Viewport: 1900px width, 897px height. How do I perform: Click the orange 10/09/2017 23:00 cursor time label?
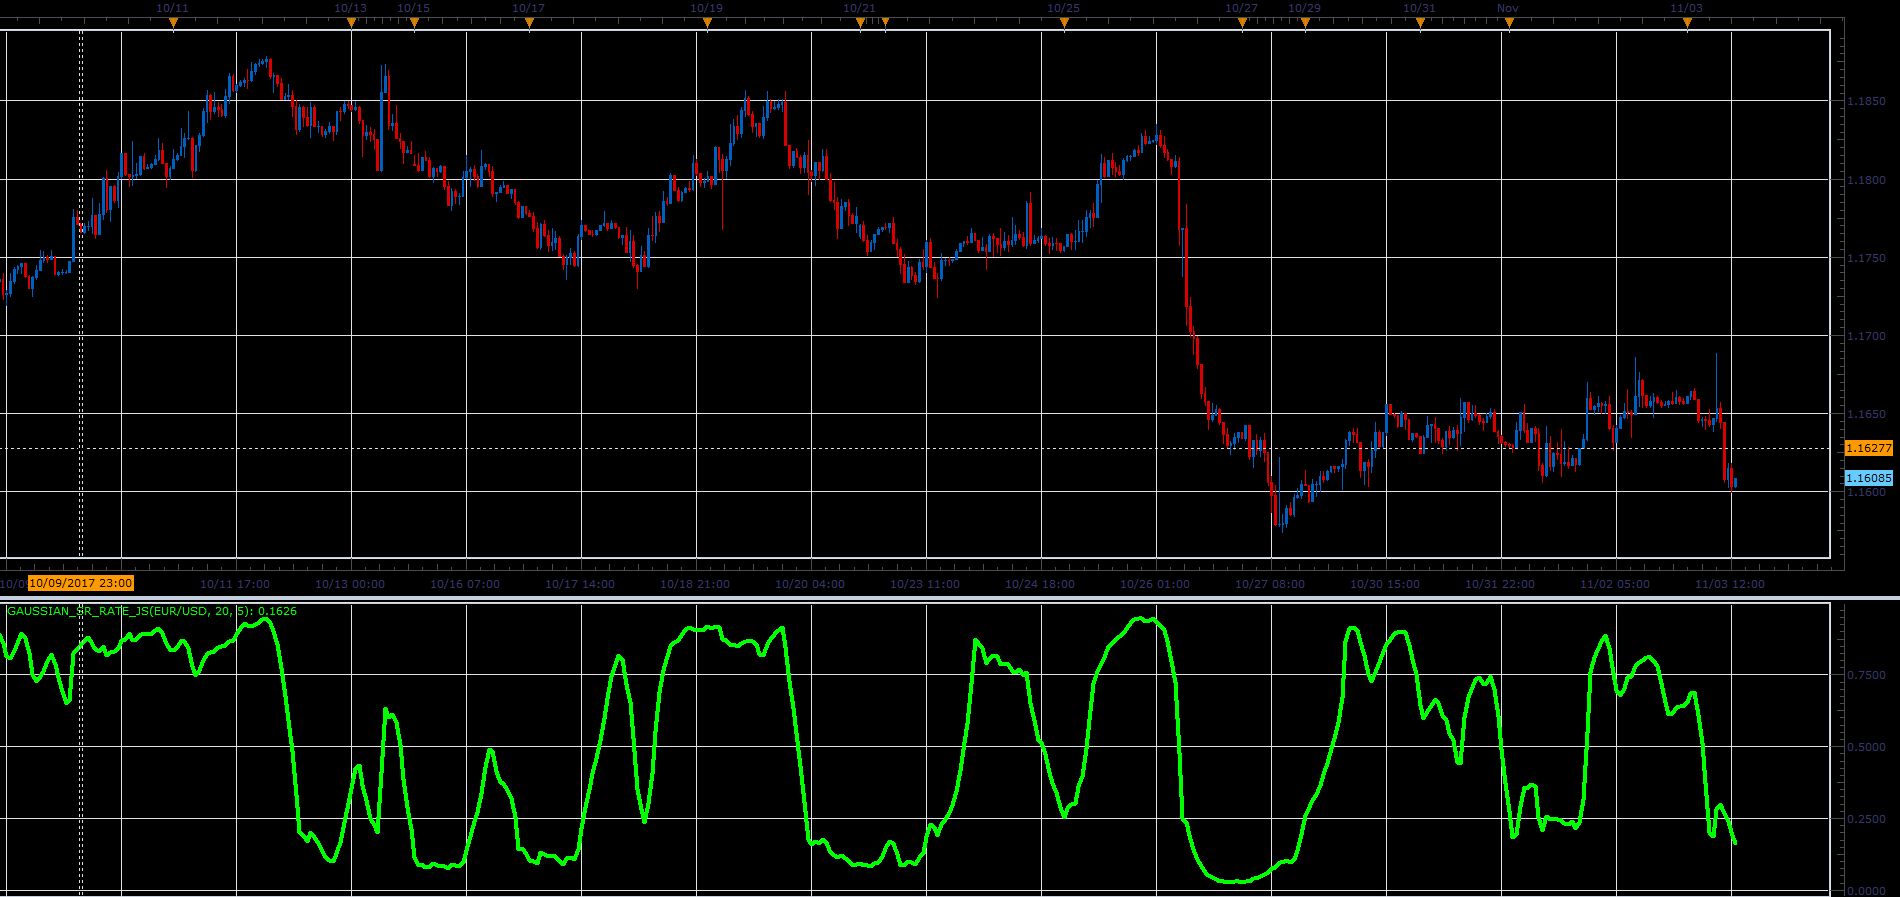coord(81,583)
